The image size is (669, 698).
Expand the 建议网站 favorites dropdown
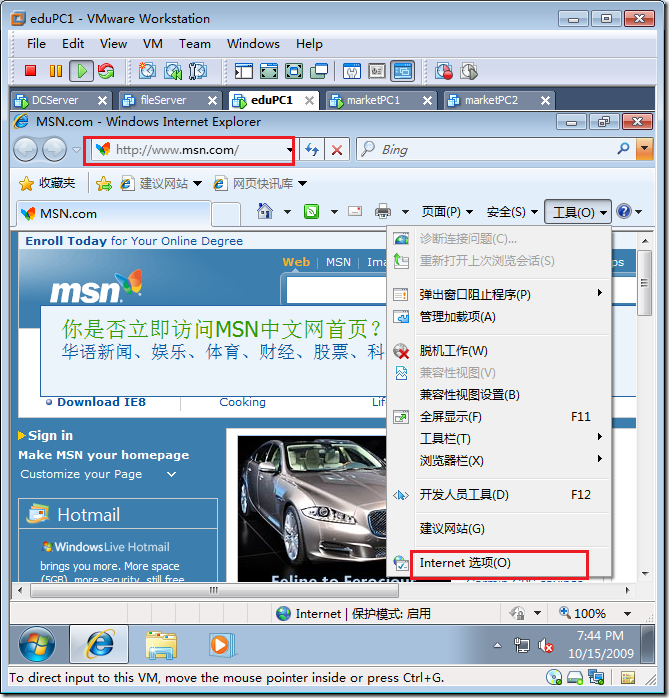198,183
